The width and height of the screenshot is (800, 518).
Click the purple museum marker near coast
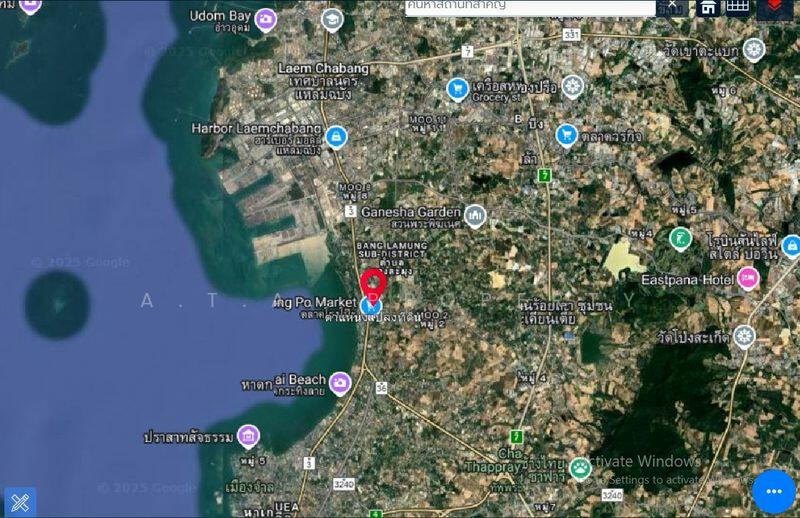tap(248, 436)
